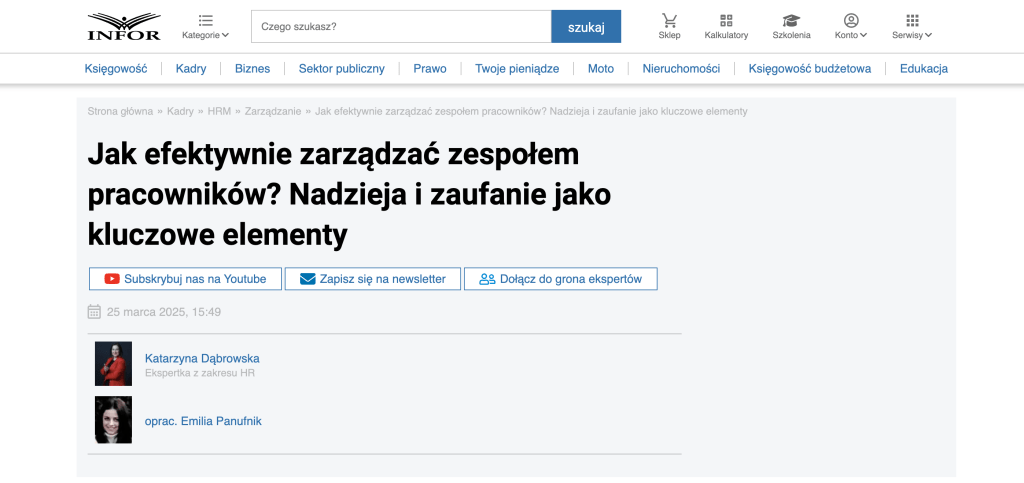Open the Sklep shopping cart icon
Screen dimensions: 1024x483
(669, 20)
